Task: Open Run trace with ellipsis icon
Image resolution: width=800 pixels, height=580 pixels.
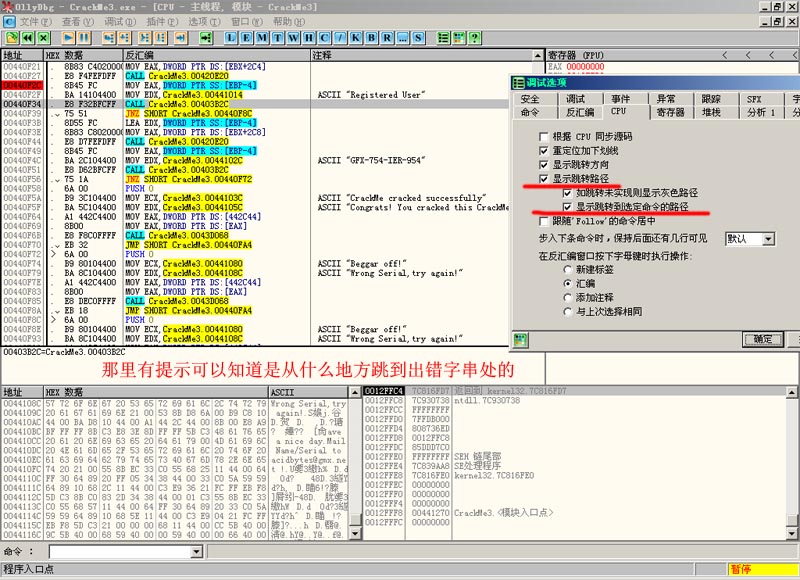Action: [403, 38]
